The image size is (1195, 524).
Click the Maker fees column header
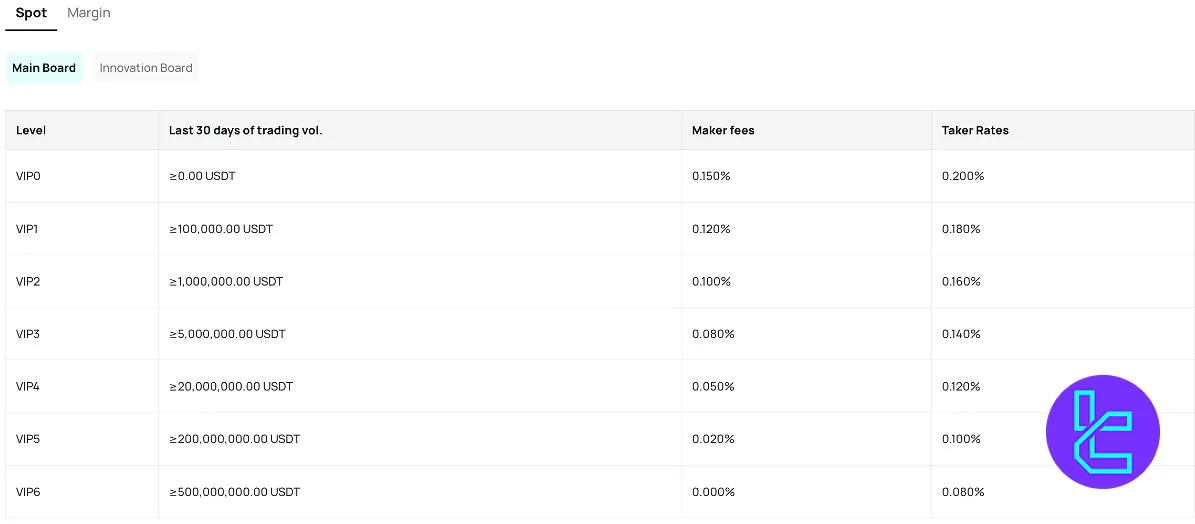click(722, 130)
